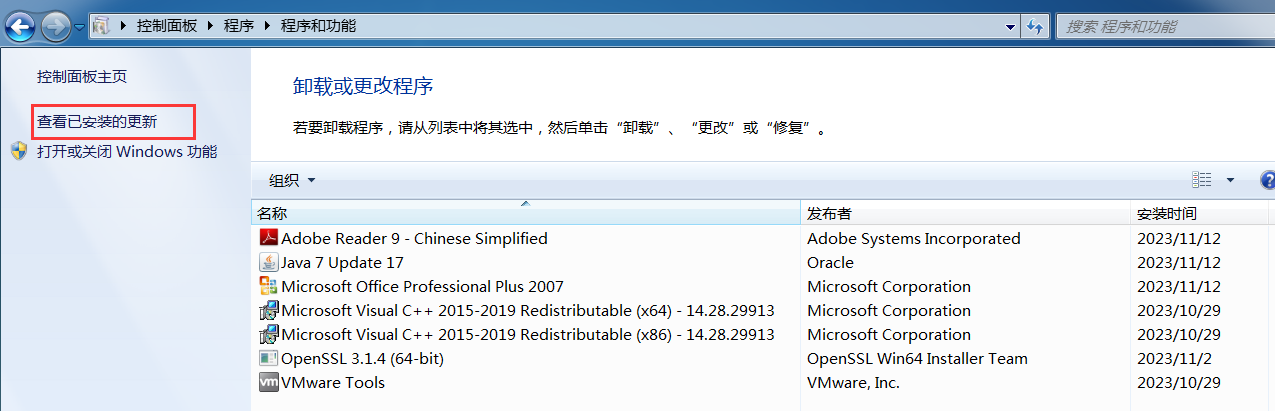Select Visual C++ 2015-2019 Redistributable (x86)

coord(528,334)
